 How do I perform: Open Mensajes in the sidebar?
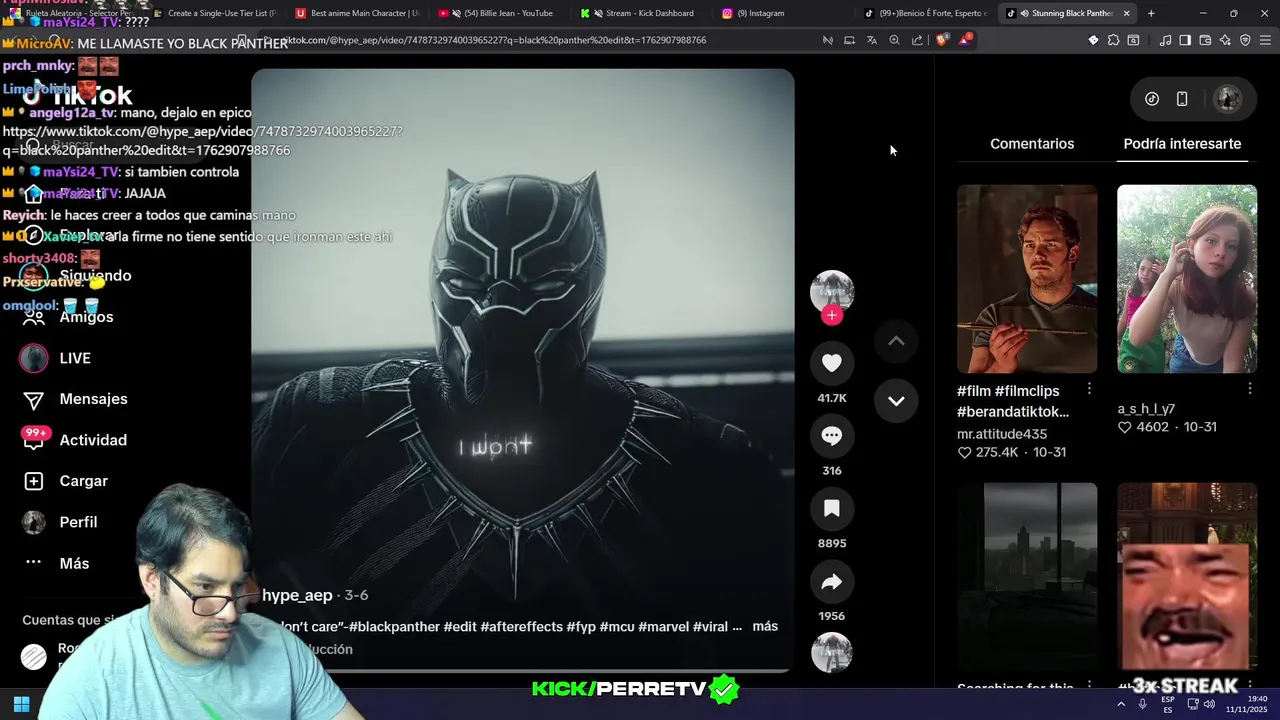[75, 399]
